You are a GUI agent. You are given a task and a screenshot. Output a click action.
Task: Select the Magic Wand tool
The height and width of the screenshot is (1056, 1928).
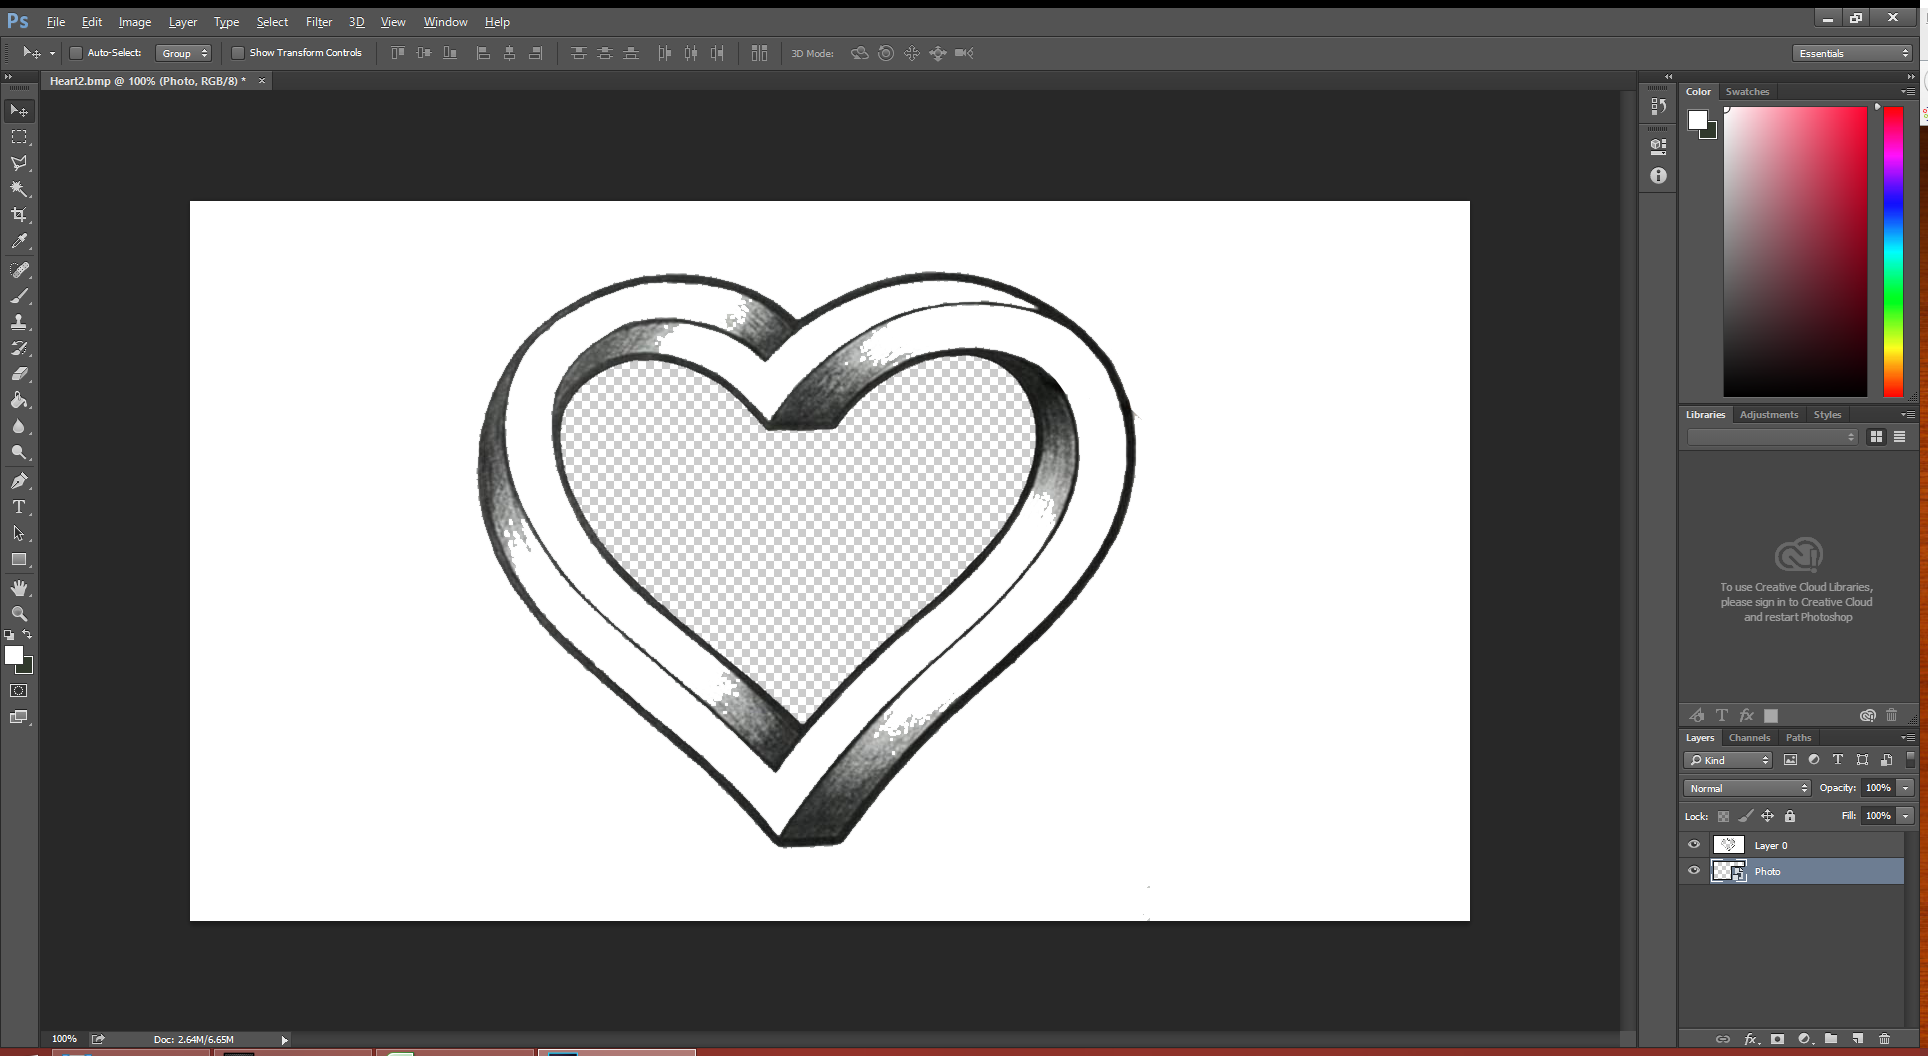19,189
